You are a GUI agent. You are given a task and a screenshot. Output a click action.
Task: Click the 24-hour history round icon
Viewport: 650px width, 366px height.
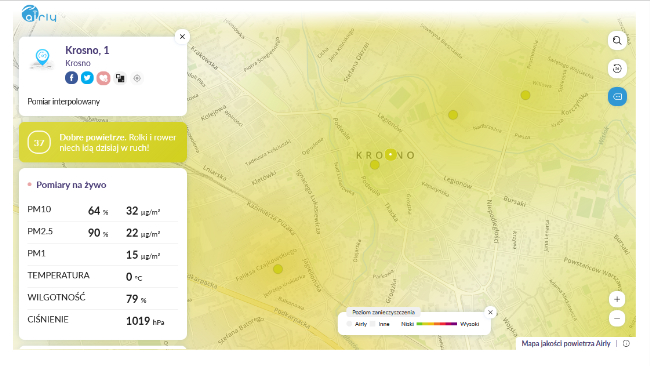click(x=617, y=68)
